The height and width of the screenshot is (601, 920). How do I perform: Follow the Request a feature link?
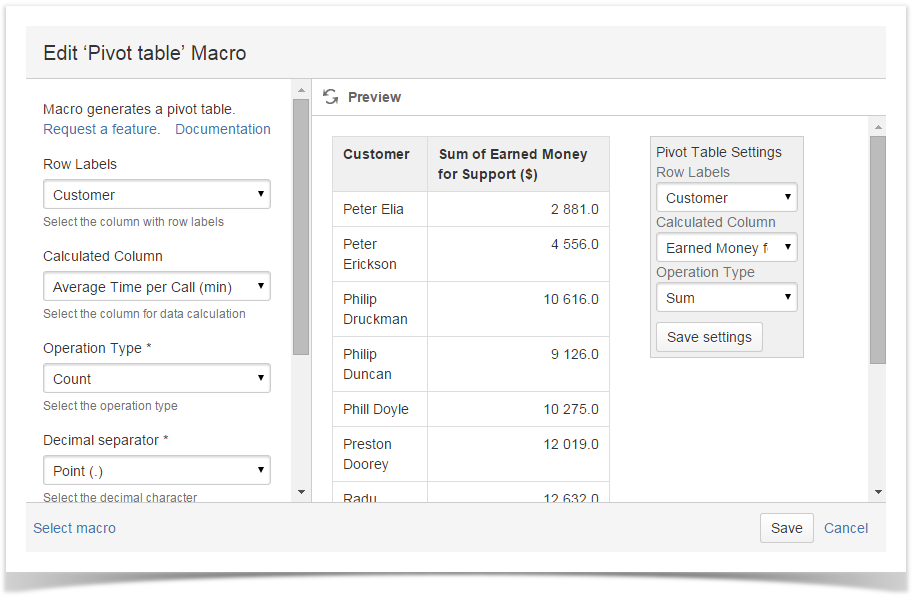pos(101,129)
